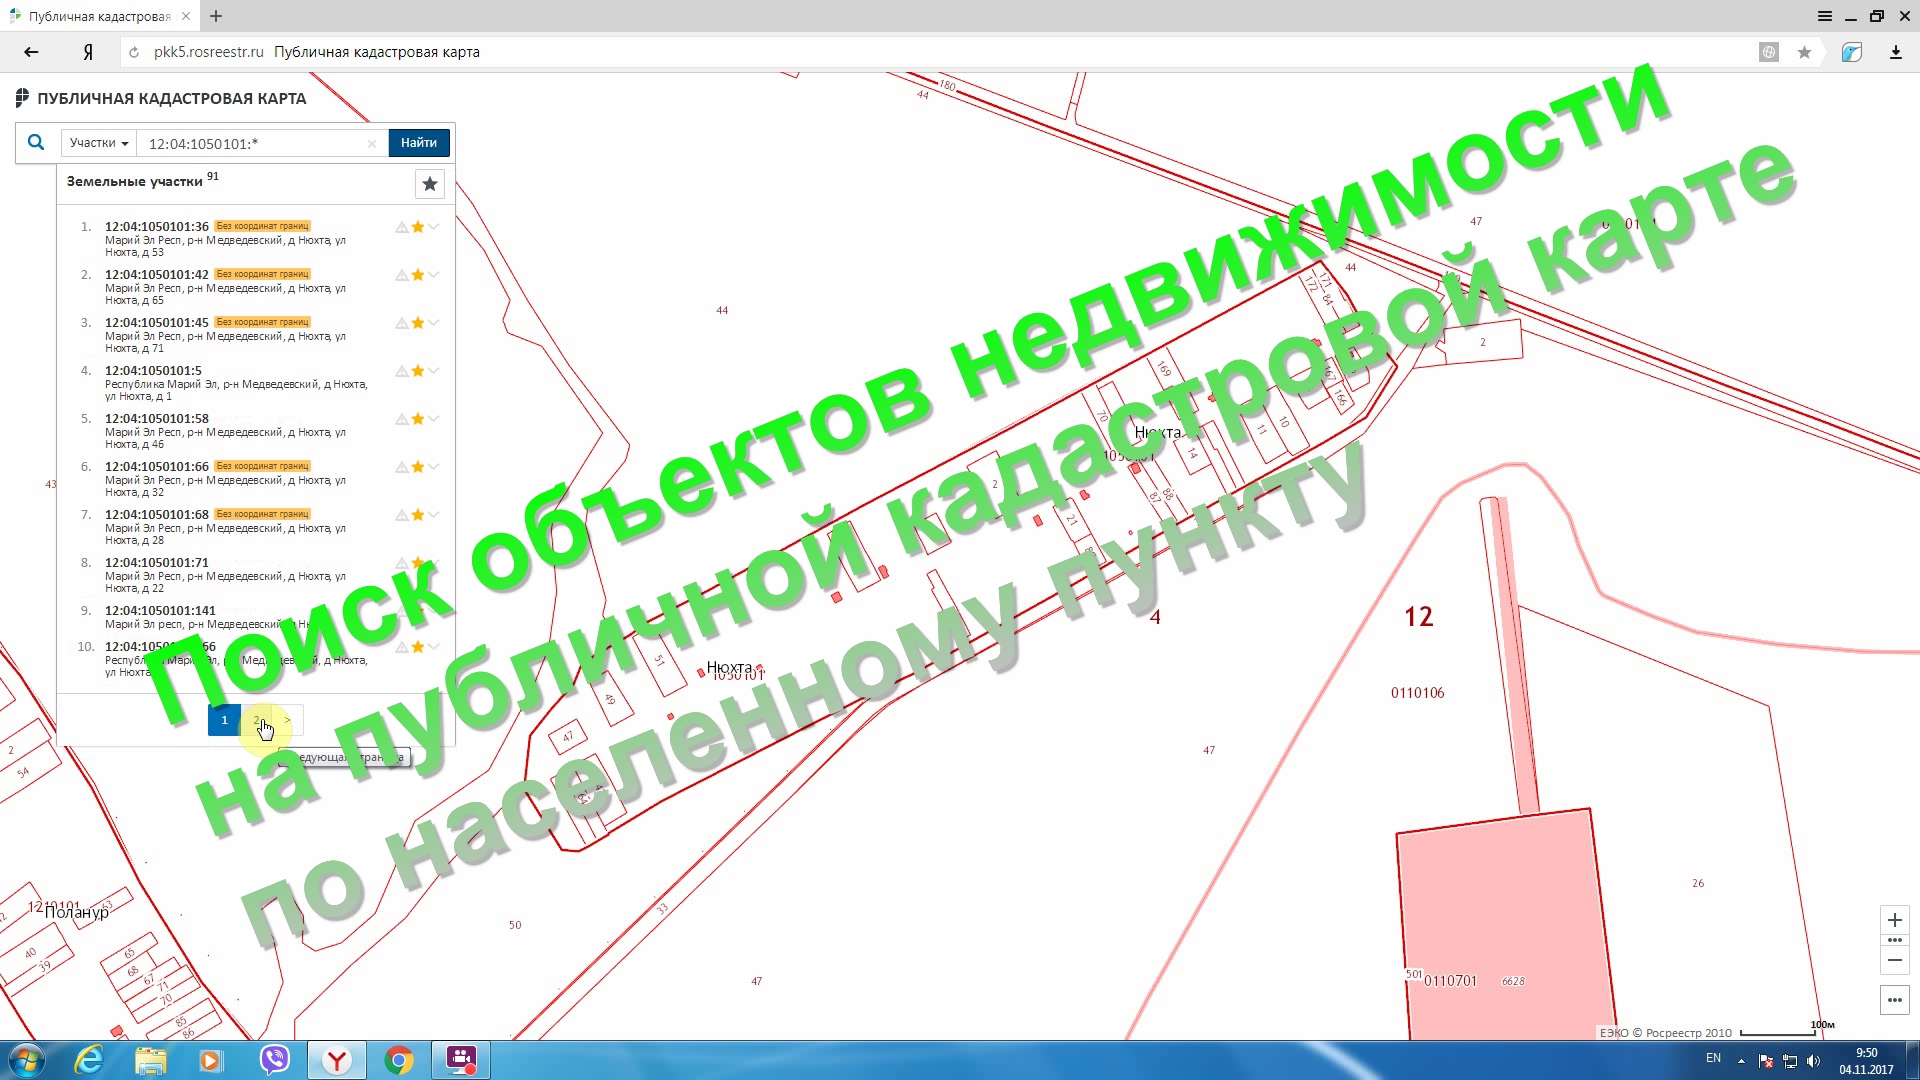This screenshot has height=1080, width=1920.
Task: Click the warning triangle on 12:04:1050101:5
Action: 401,371
